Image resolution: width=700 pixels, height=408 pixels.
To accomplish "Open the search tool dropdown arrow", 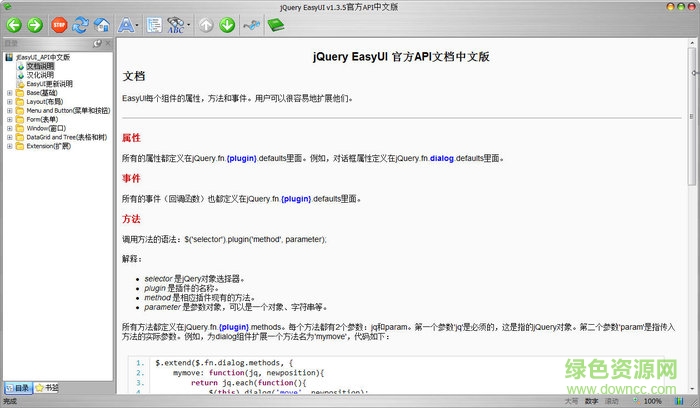I will click(188, 25).
